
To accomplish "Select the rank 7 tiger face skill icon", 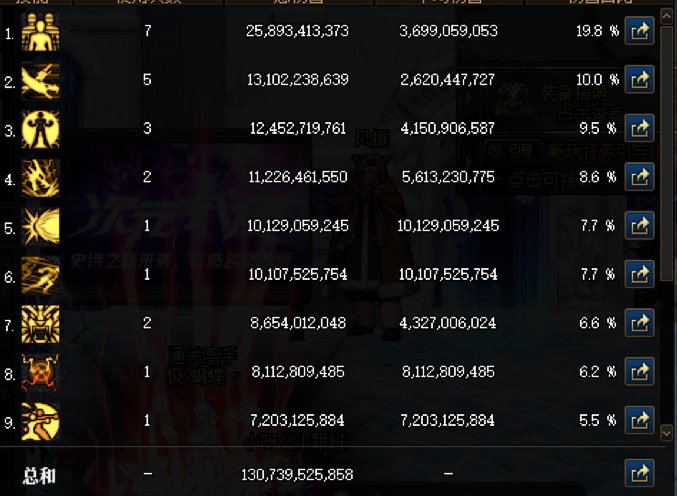I will 41,324.
